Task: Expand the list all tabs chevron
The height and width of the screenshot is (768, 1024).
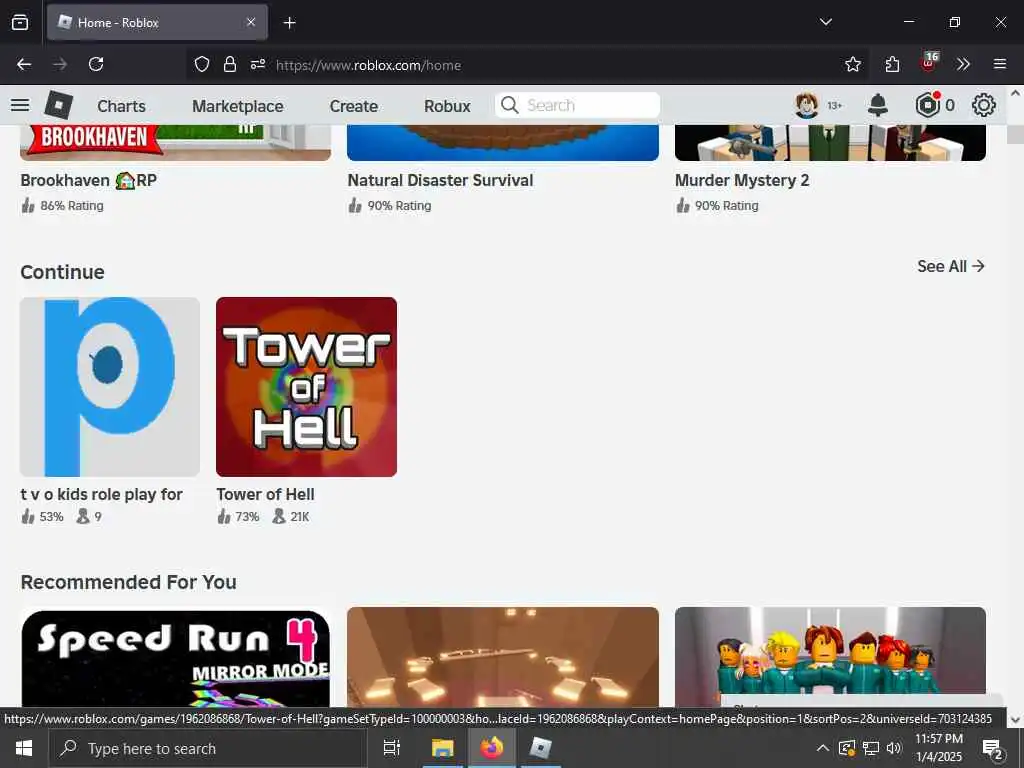Action: [x=825, y=22]
